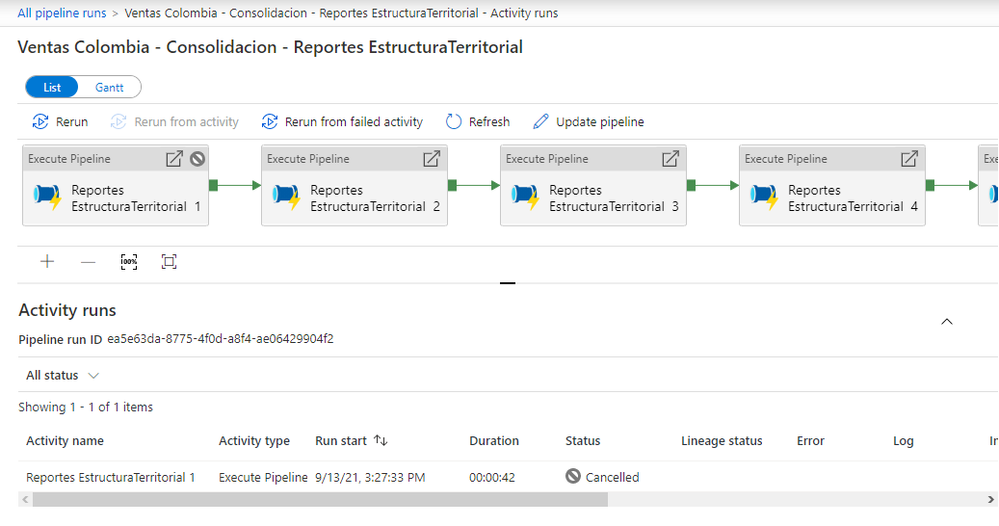Open pipeline link on Reportes EstructuraTerritorial 3

point(671,159)
